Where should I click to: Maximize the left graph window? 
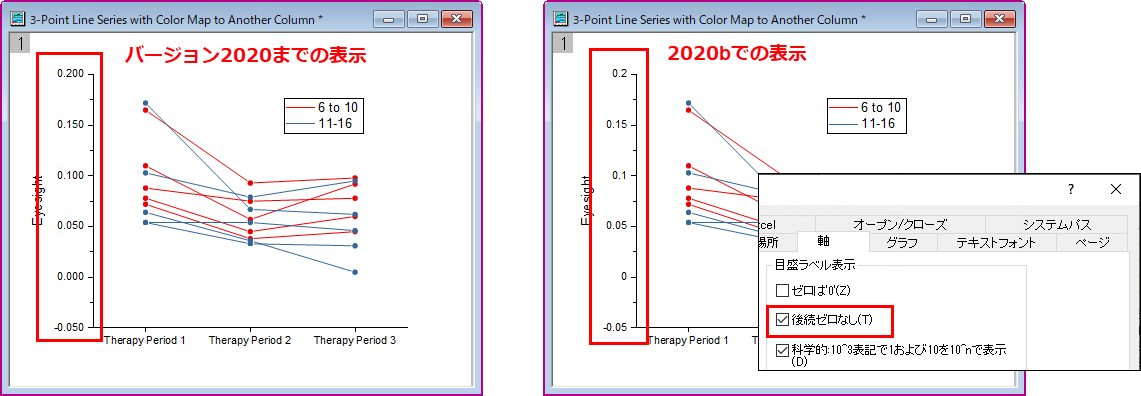pyautogui.click(x=422, y=20)
